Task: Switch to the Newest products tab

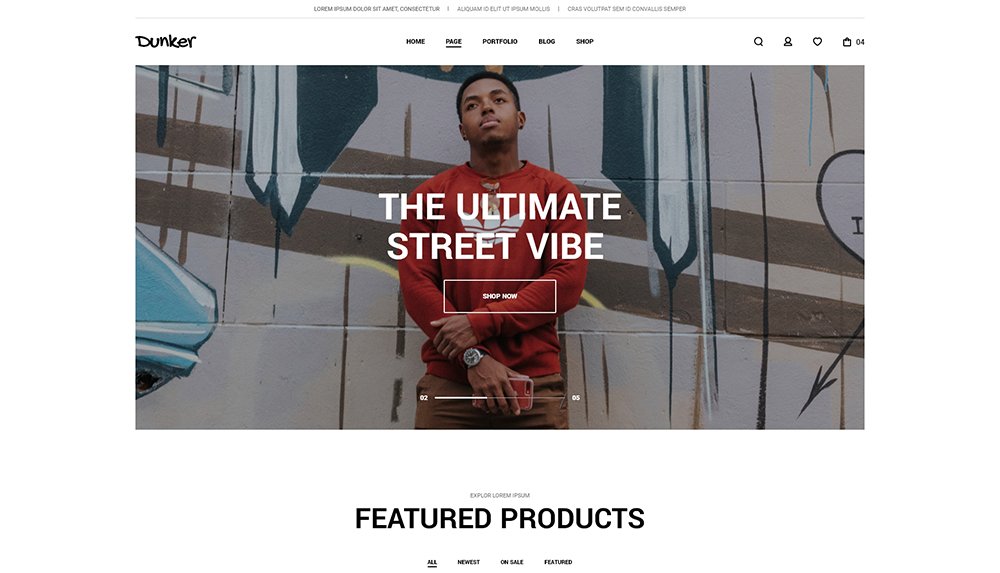Action: [x=468, y=562]
